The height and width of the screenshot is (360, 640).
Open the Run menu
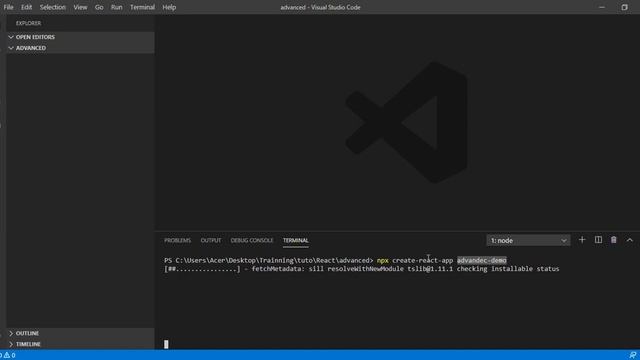click(x=116, y=7)
